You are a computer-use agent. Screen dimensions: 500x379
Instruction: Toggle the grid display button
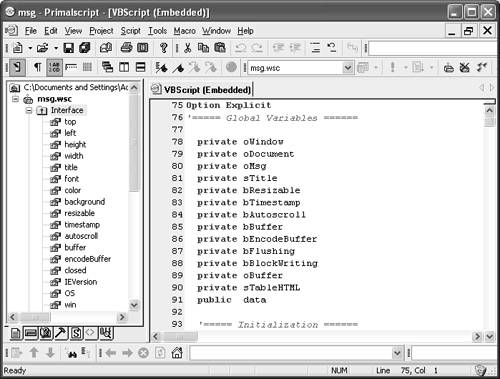pyautogui.click(x=87, y=67)
